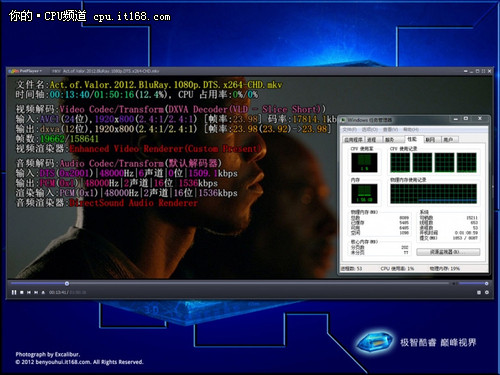Screen dimensions: 500x375
Task: Pause the video in PotPlayer
Action: (14, 292)
